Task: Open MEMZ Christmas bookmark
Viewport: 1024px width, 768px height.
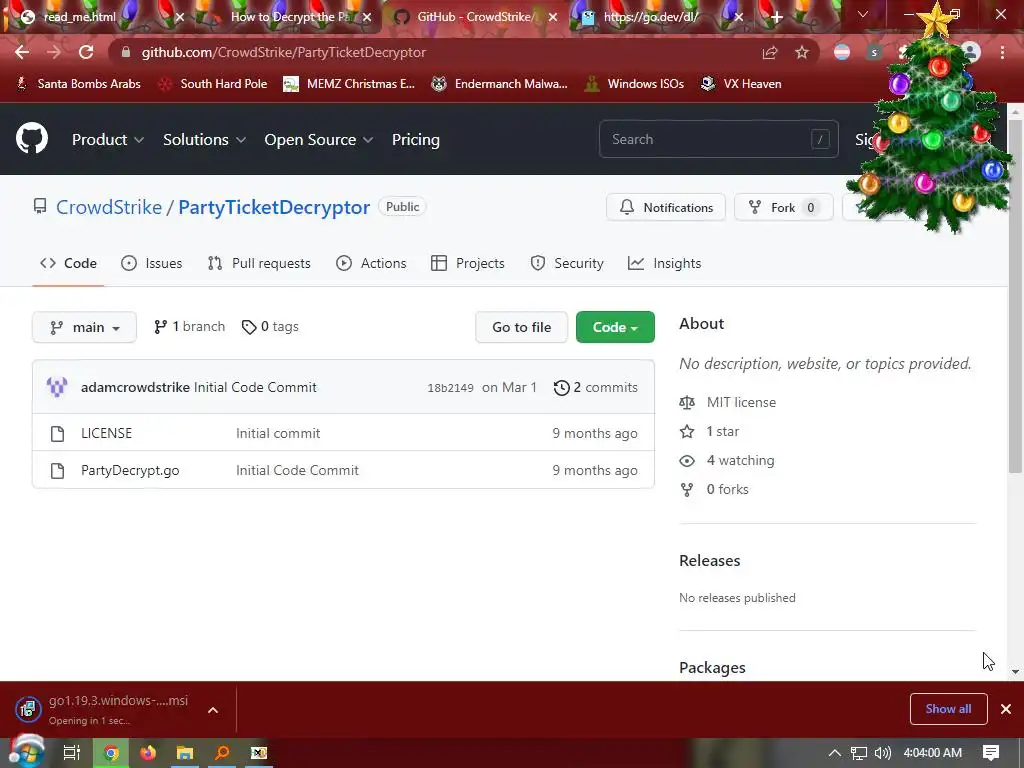Action: tap(349, 84)
